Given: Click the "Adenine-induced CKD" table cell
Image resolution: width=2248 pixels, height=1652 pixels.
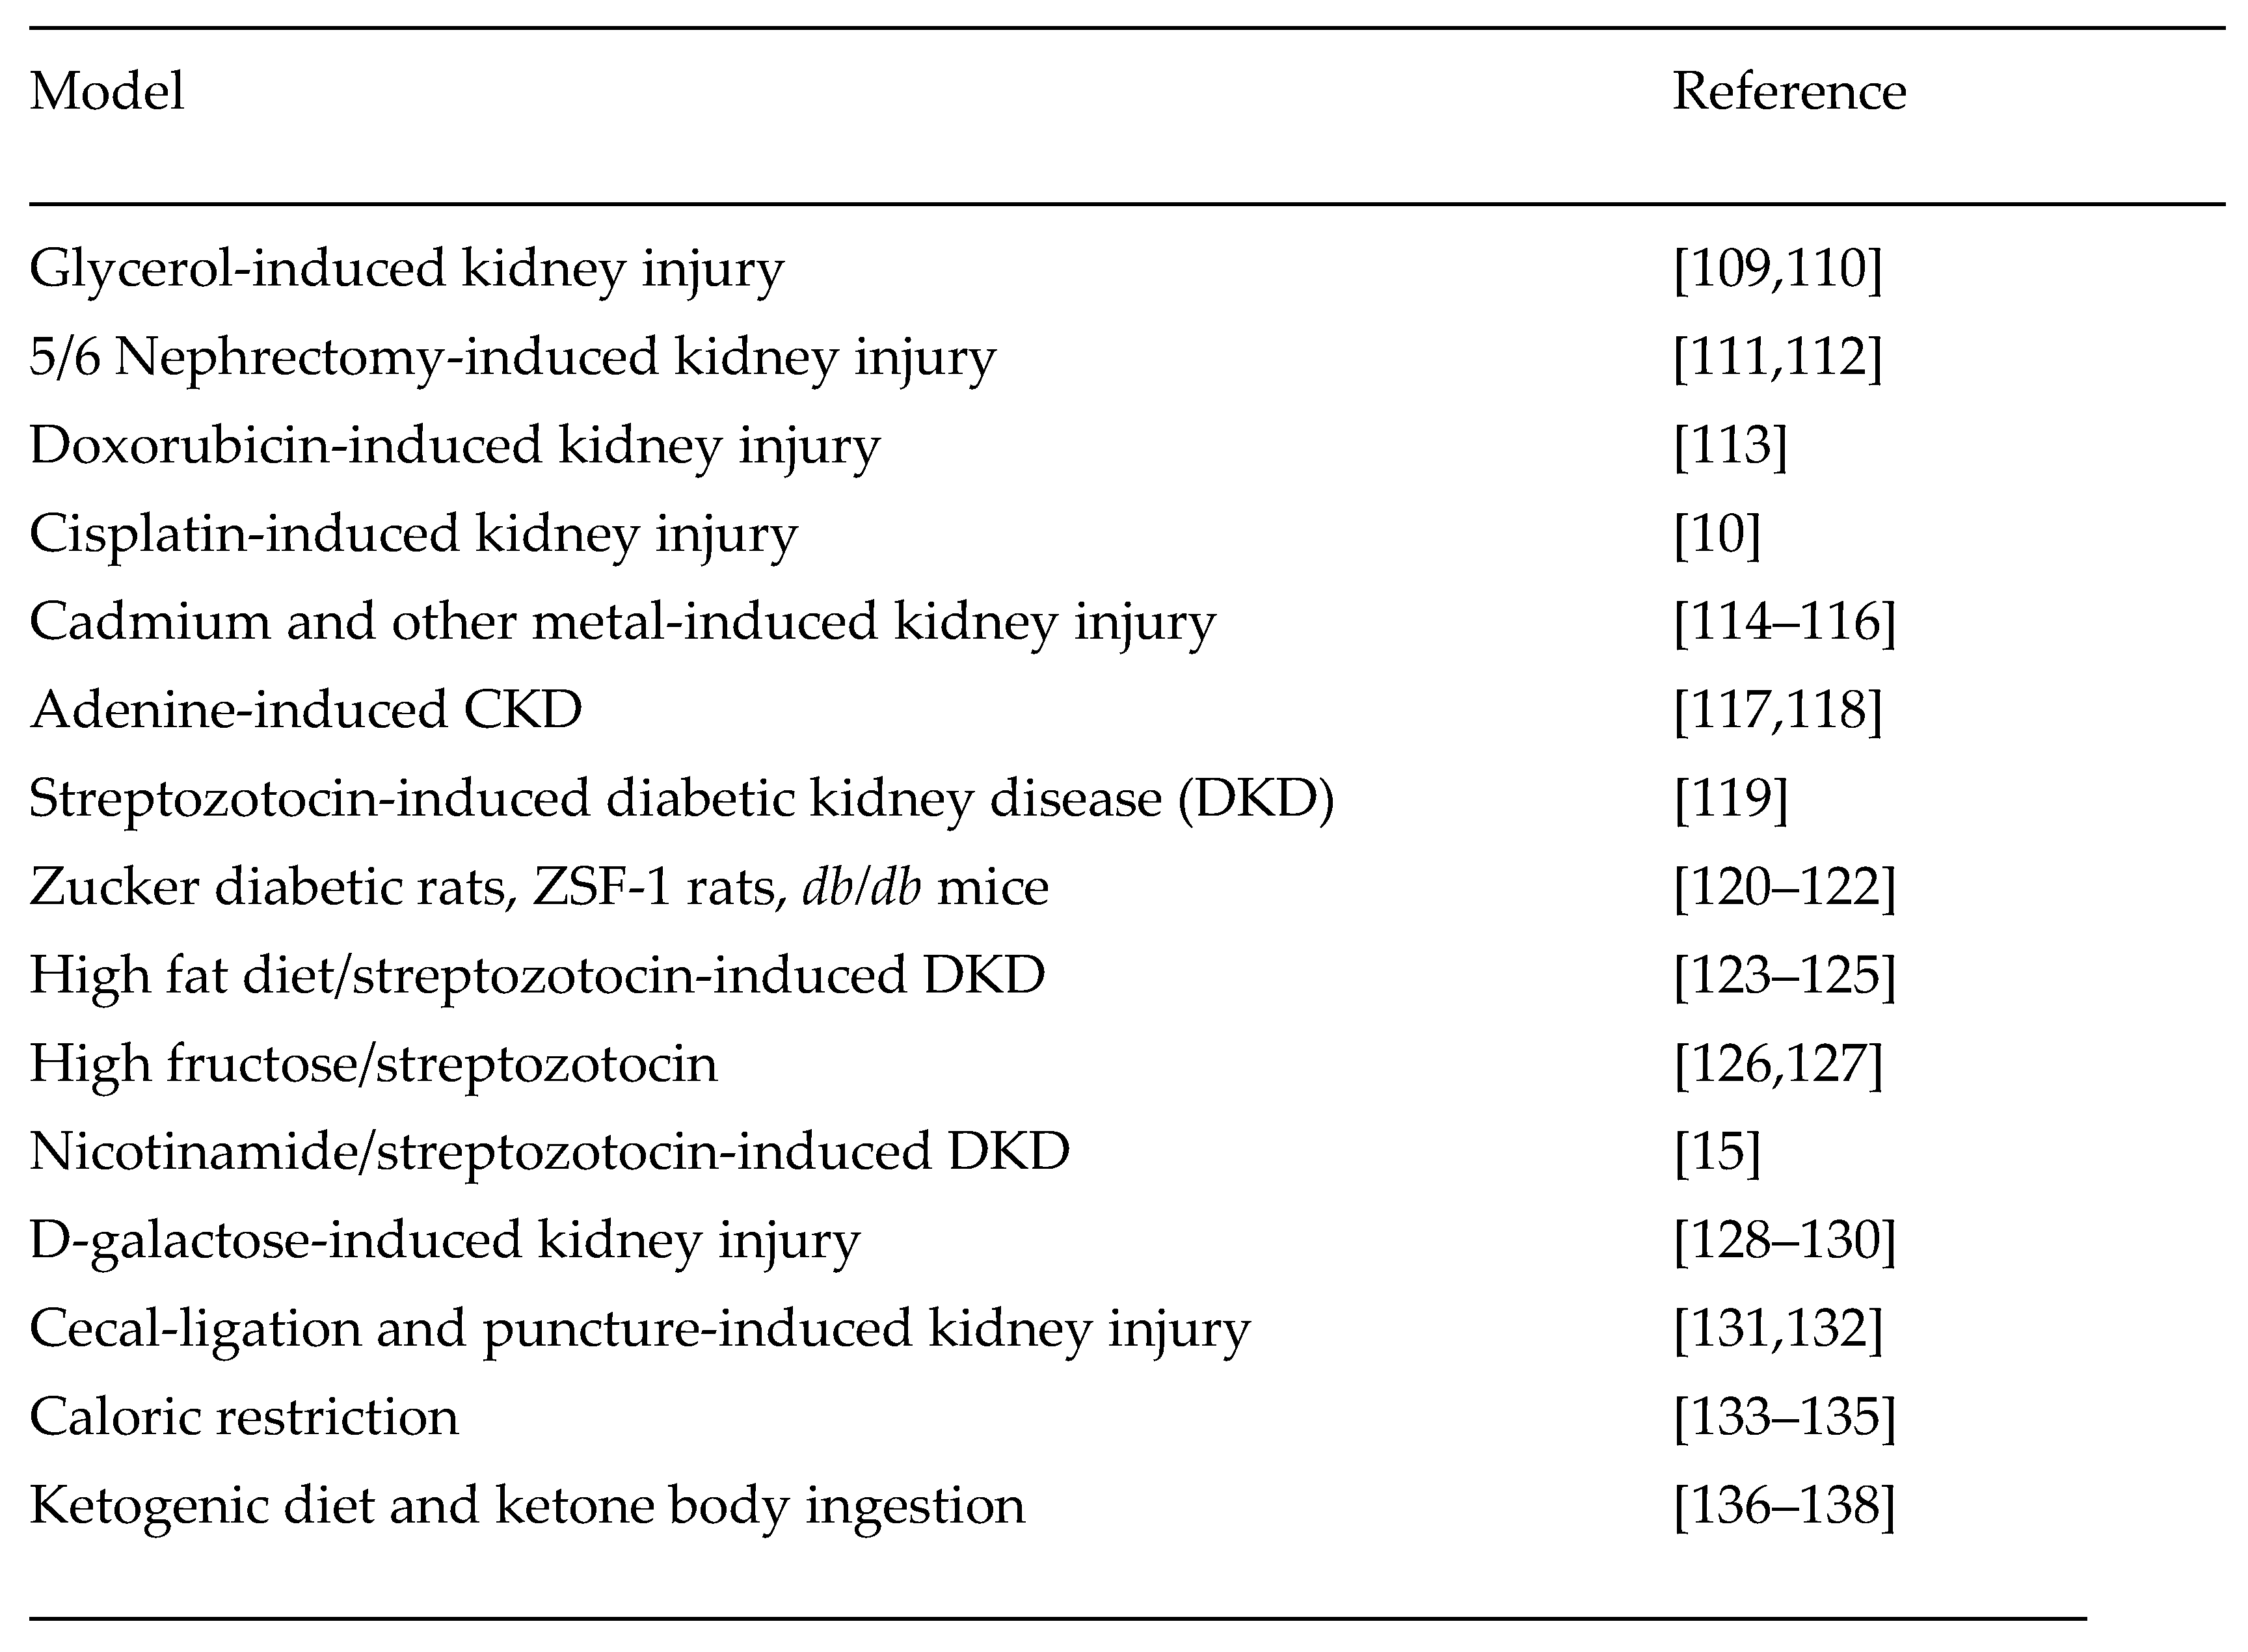Looking at the screenshot, I should [306, 710].
